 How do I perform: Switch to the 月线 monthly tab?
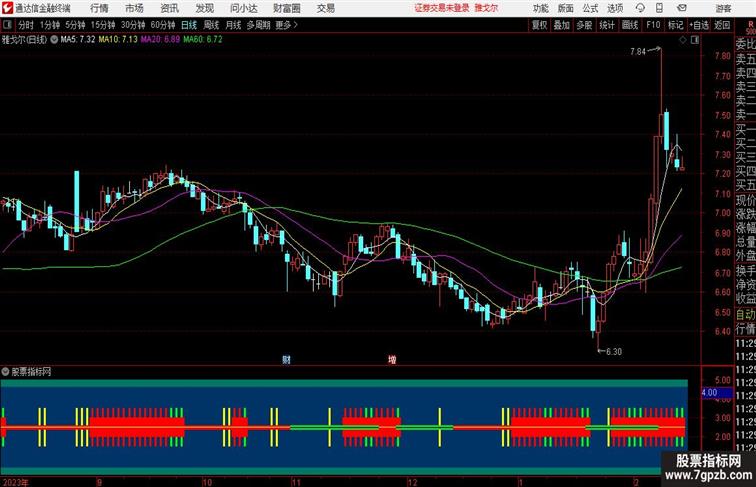[233, 25]
